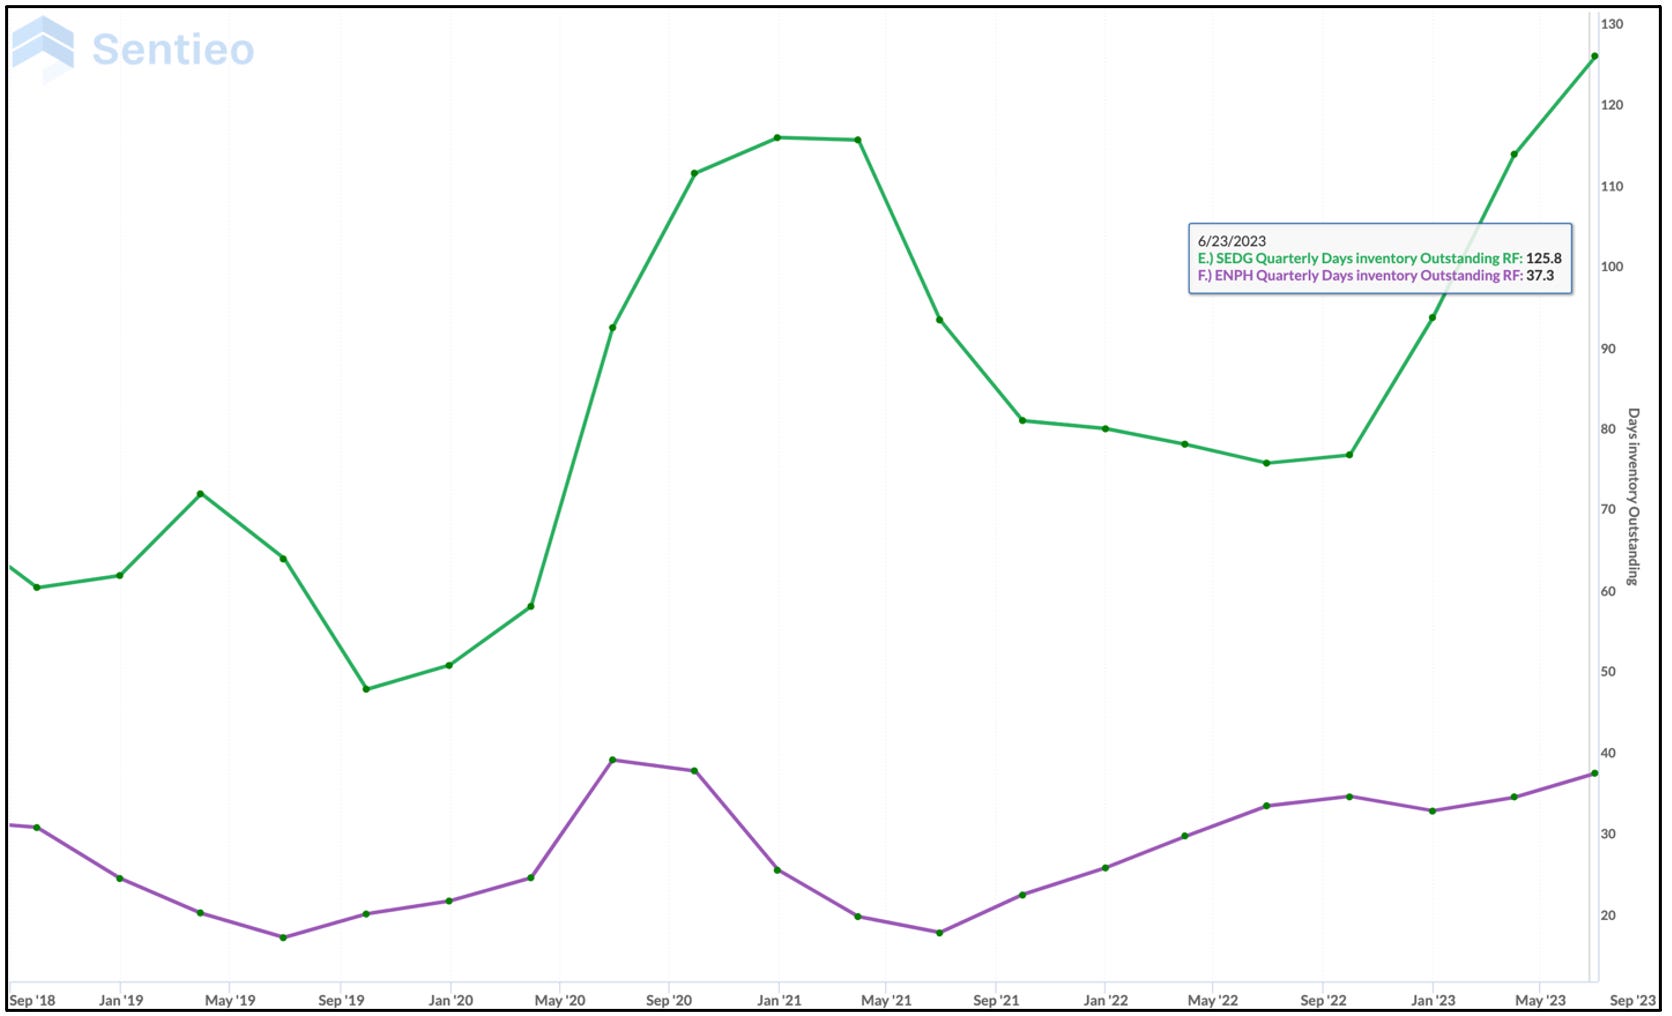
Task: Click the ENPH point above Jan '23
Action: (x=1432, y=811)
